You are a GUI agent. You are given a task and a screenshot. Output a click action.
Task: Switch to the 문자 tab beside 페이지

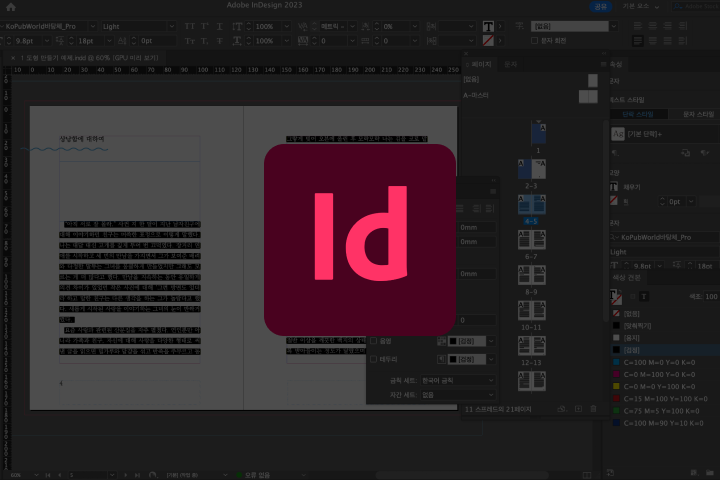tap(511, 64)
